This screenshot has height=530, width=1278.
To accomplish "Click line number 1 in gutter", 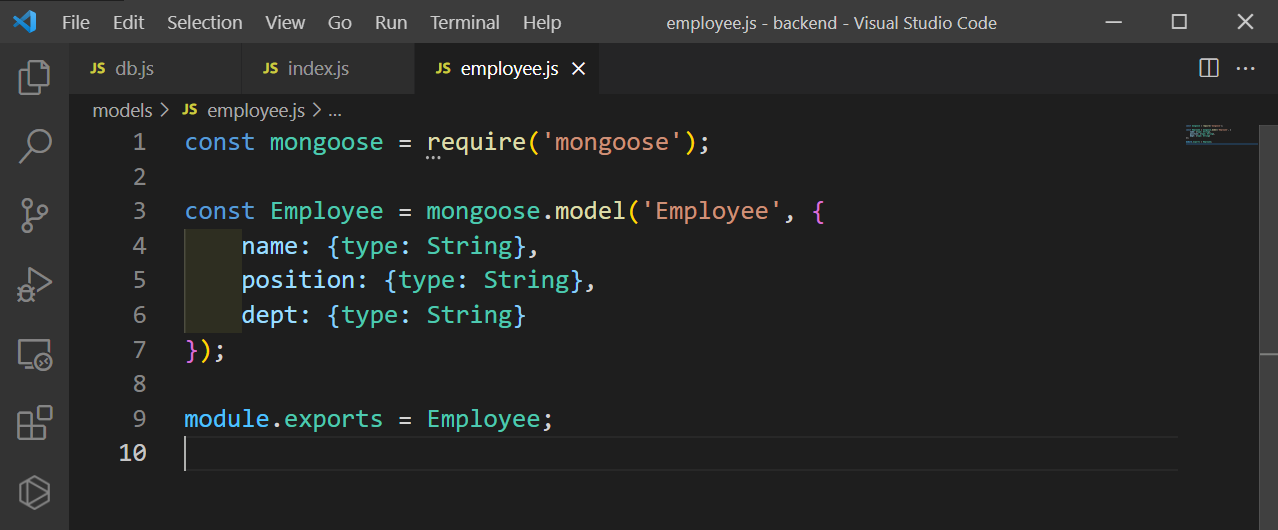I will pyautogui.click(x=139, y=142).
